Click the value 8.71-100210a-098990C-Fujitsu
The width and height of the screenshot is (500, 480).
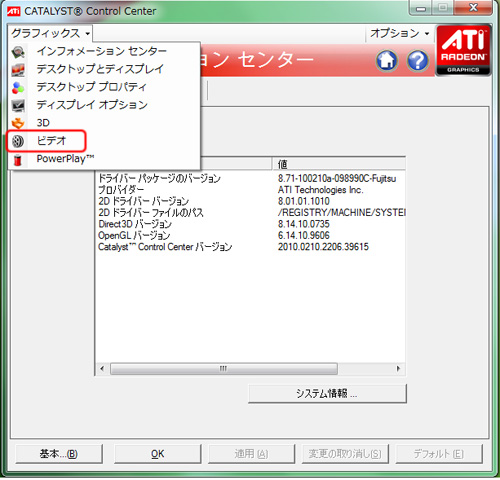click(337, 178)
